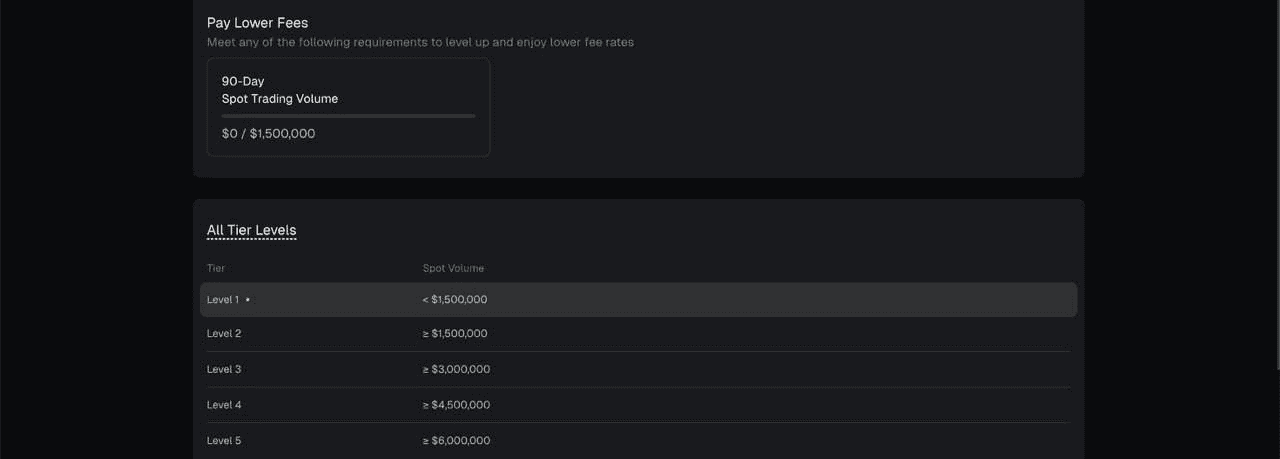Click the ≥ $1,500,000 volume value
This screenshot has height=459, width=1280.
tap(455, 334)
